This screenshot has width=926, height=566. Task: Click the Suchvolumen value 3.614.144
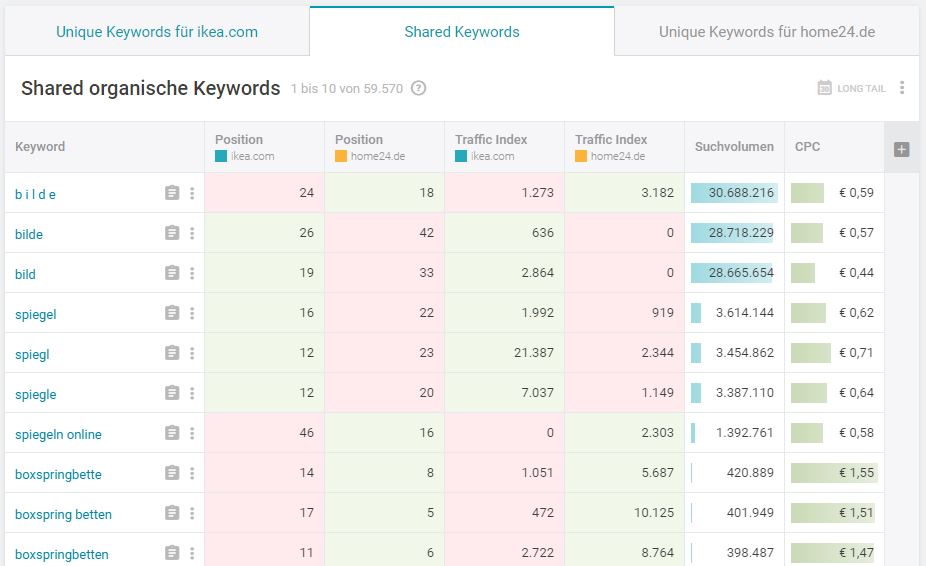745,313
